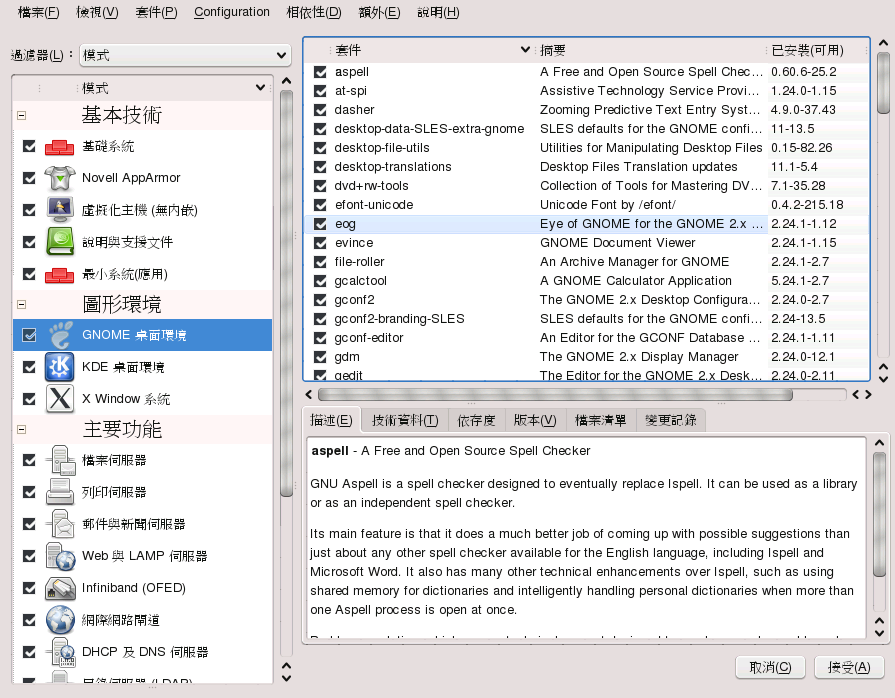Click the 列印伺服器 printer icon
Image resolution: width=895 pixels, height=698 pixels.
[x=59, y=493]
